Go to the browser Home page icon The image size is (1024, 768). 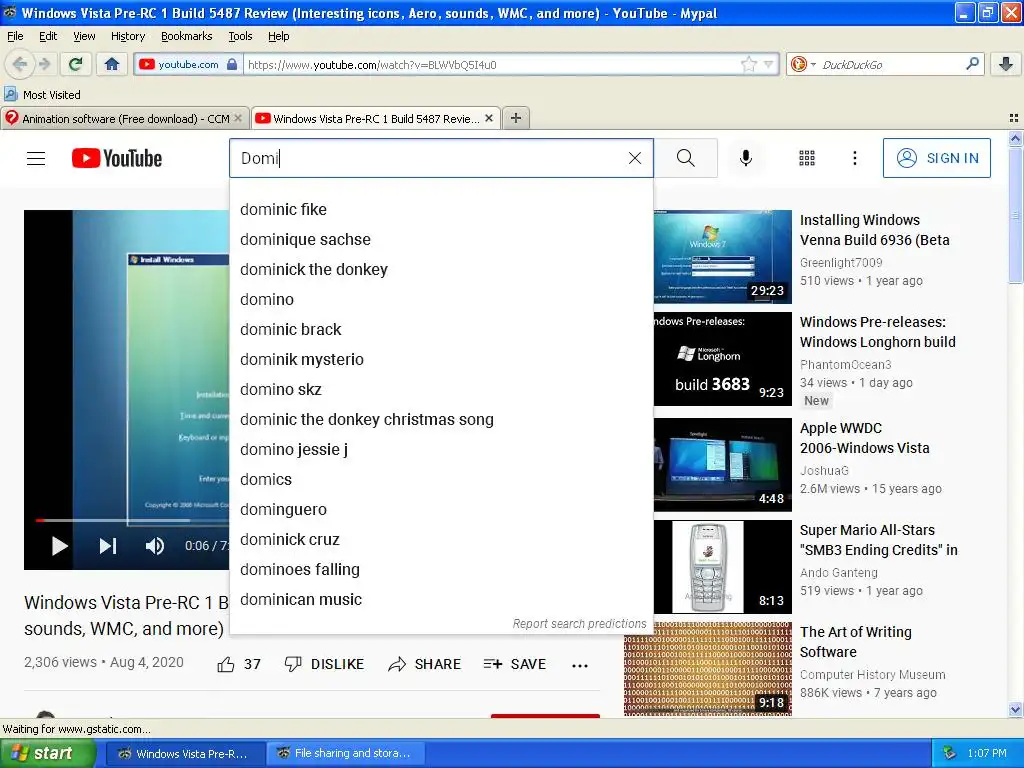[112, 64]
